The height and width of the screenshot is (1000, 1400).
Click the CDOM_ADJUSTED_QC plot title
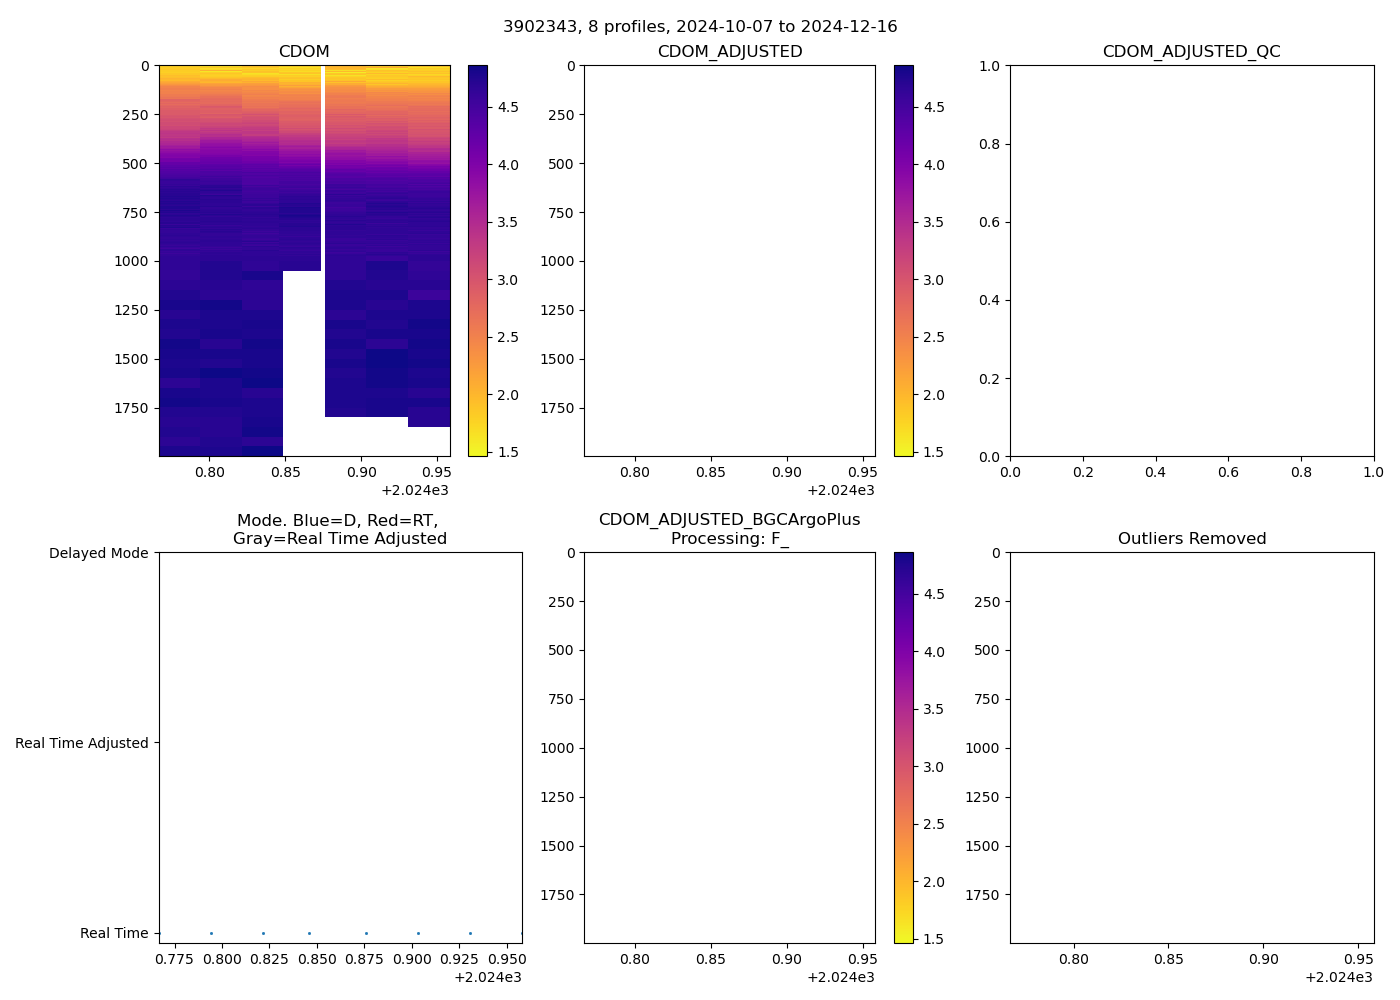point(1191,52)
